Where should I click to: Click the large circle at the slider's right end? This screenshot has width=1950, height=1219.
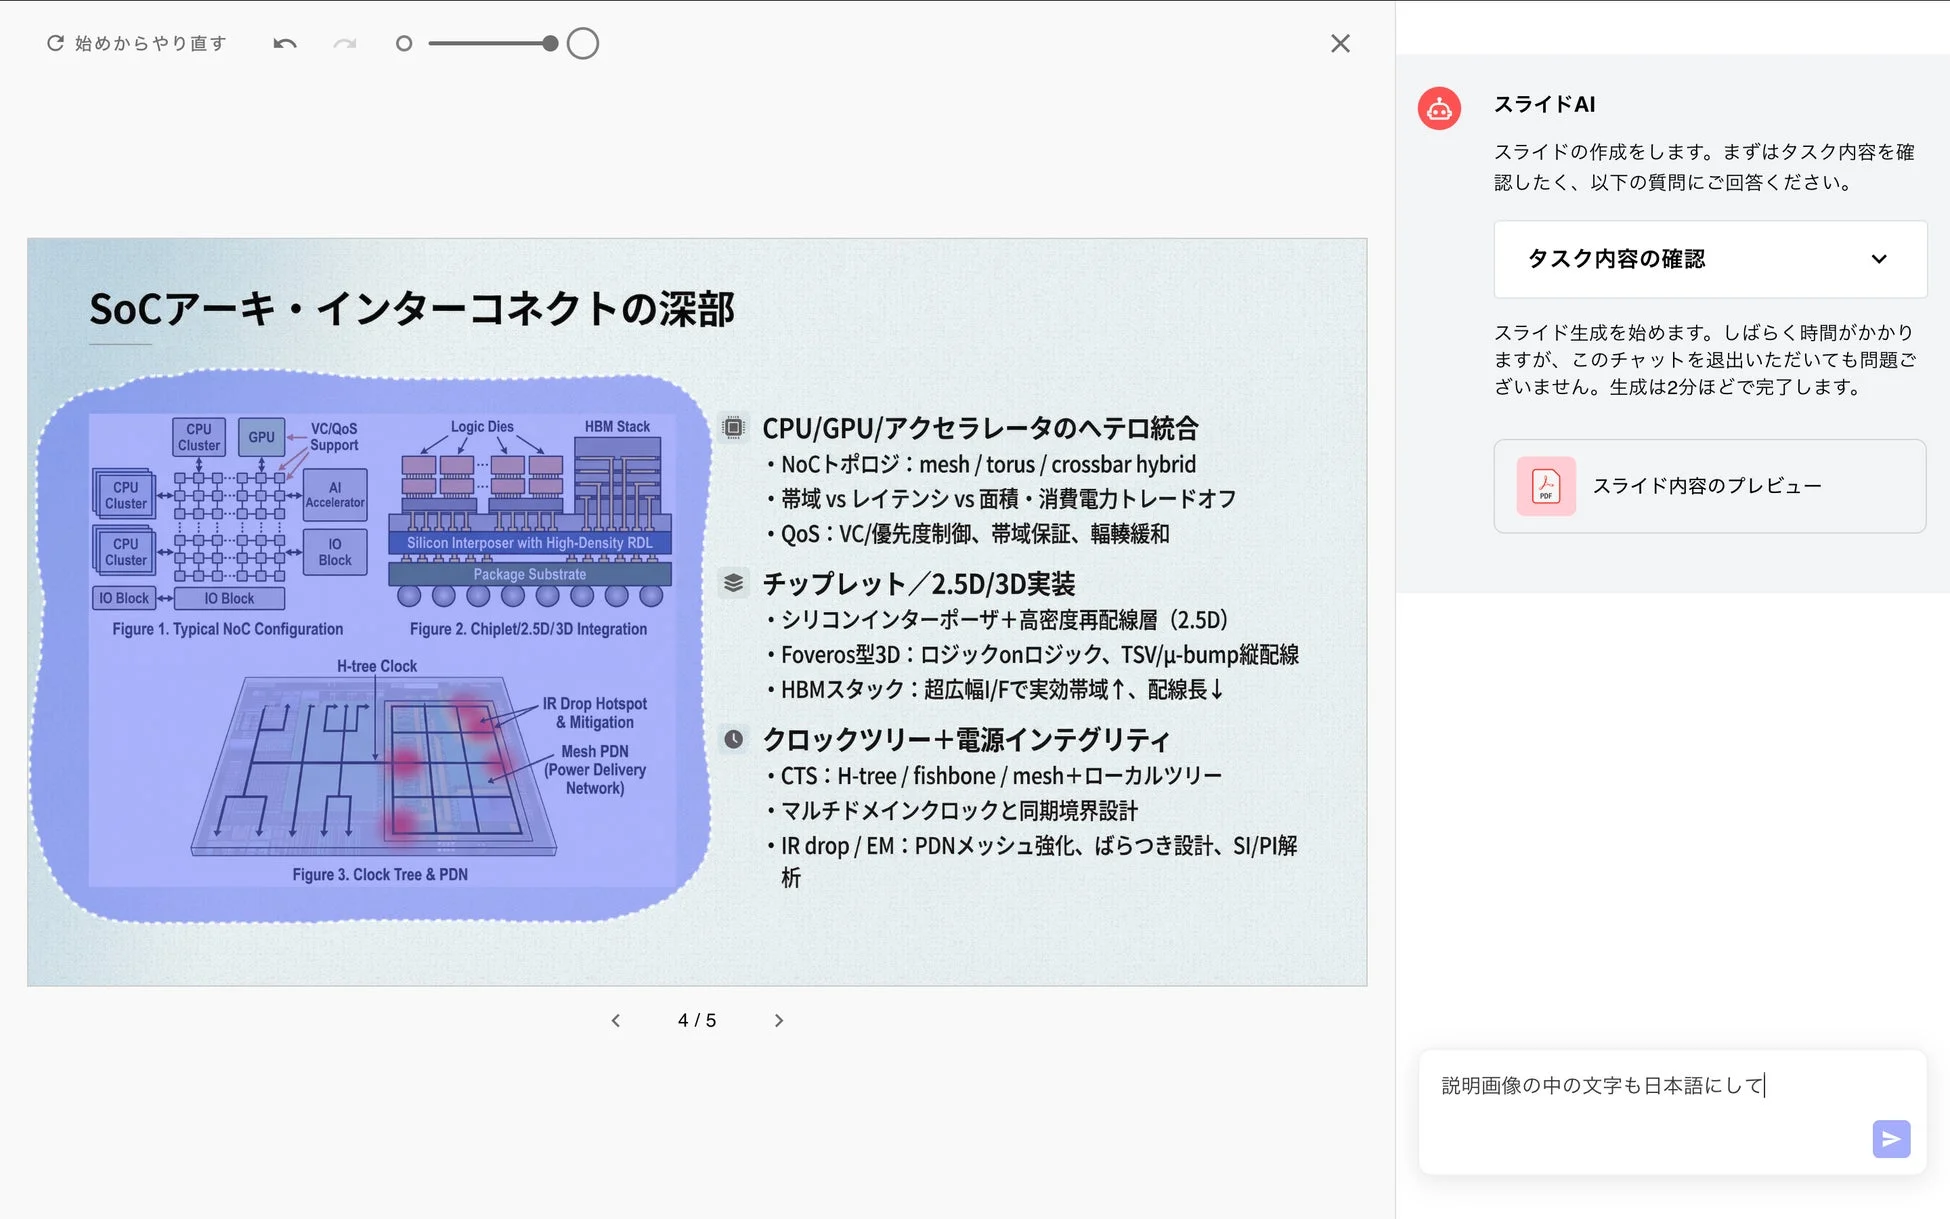click(582, 43)
